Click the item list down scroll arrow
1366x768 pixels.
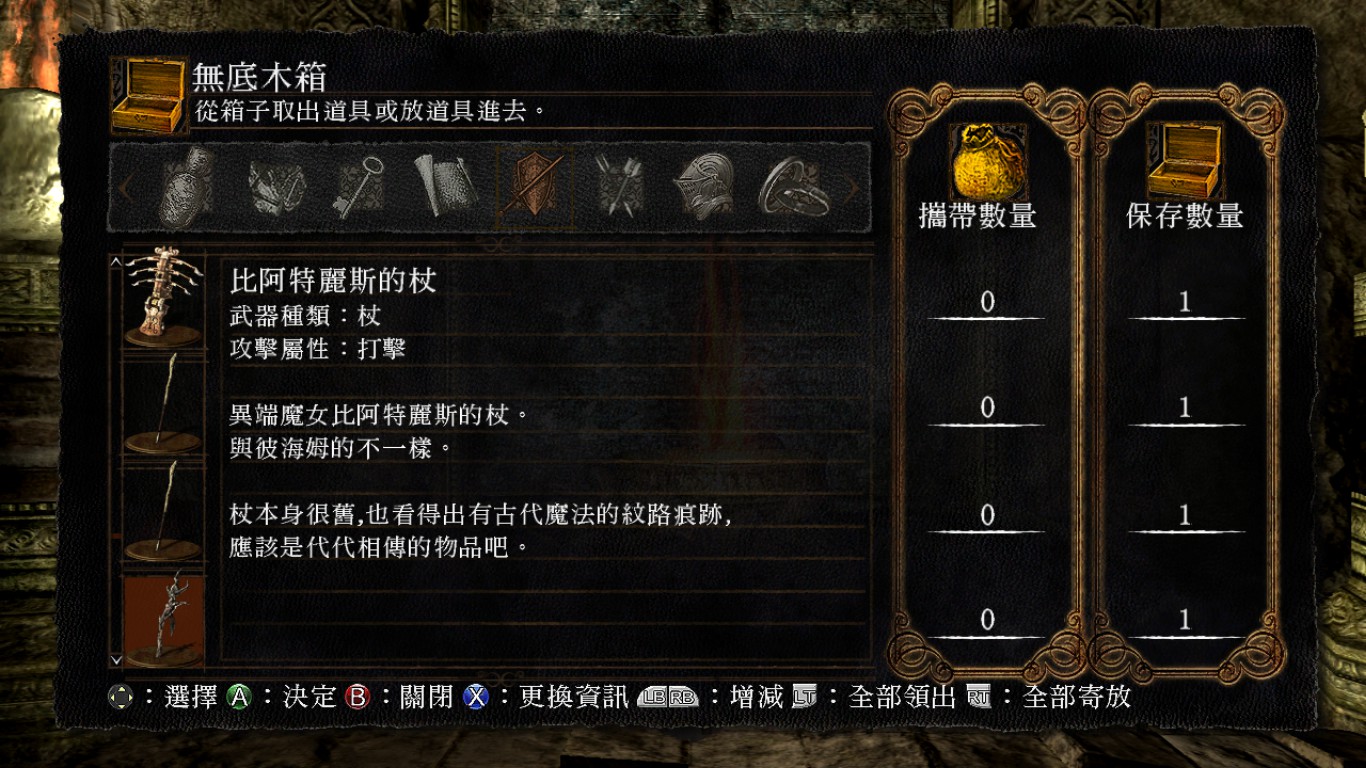click(115, 660)
